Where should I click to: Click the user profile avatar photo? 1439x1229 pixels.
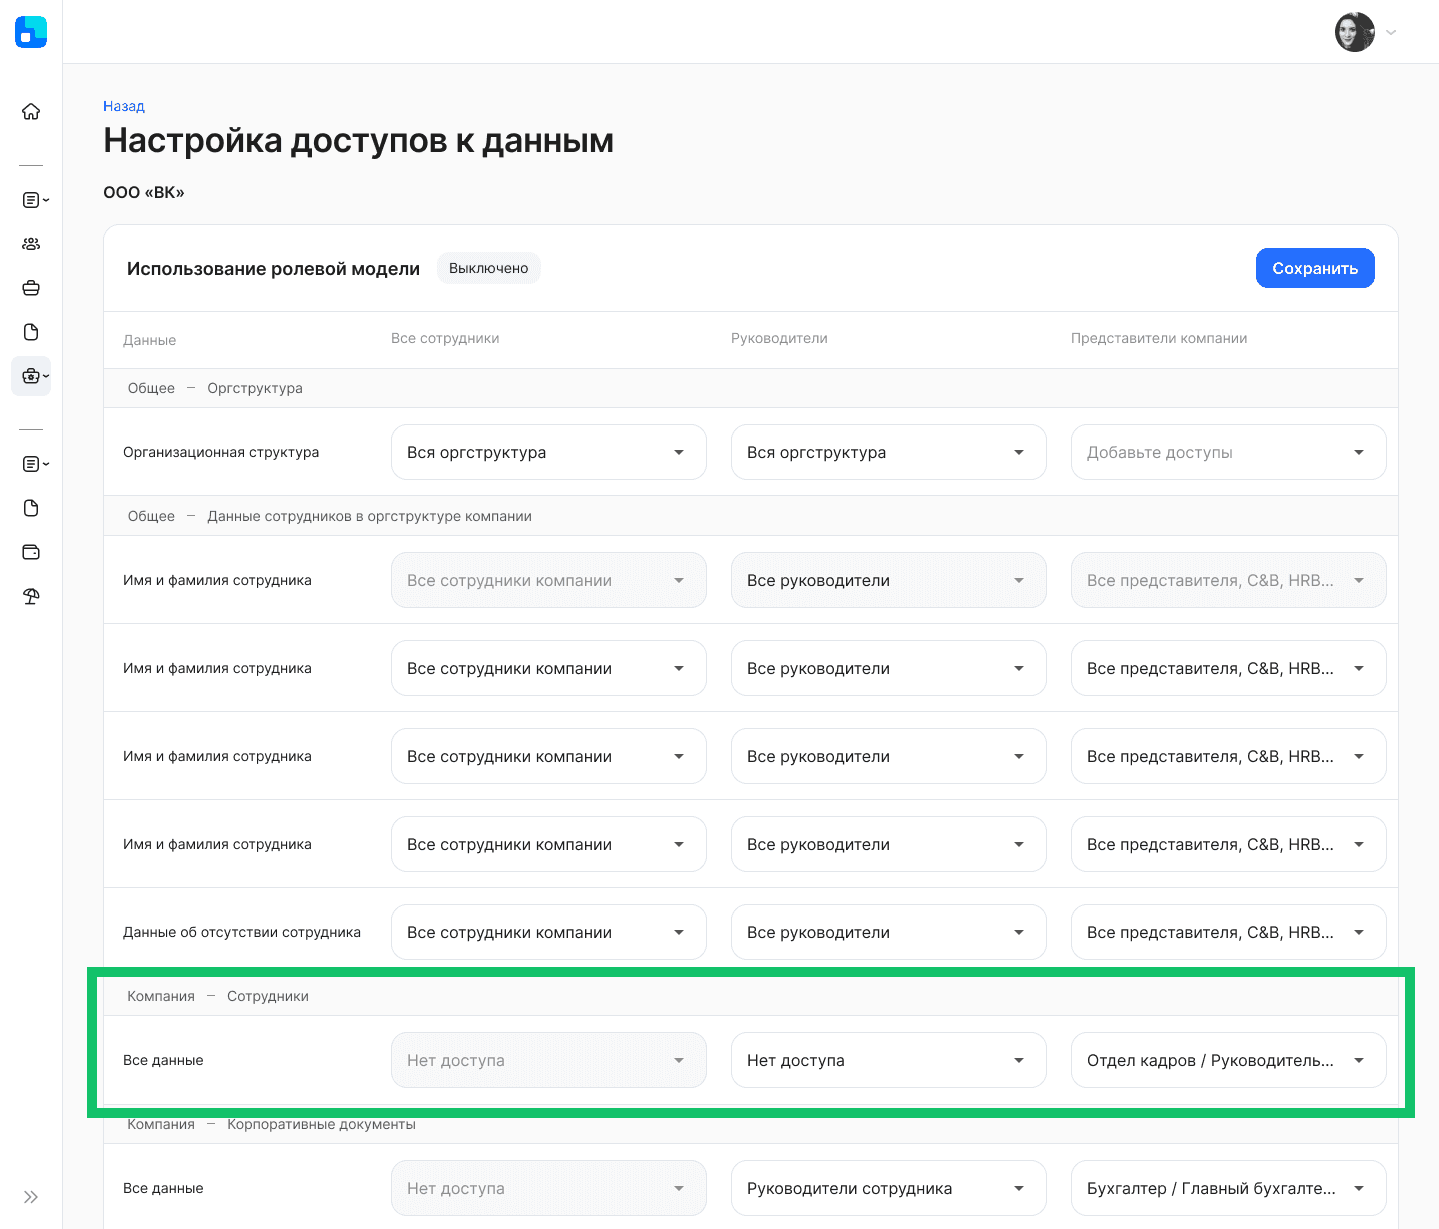pos(1354,32)
